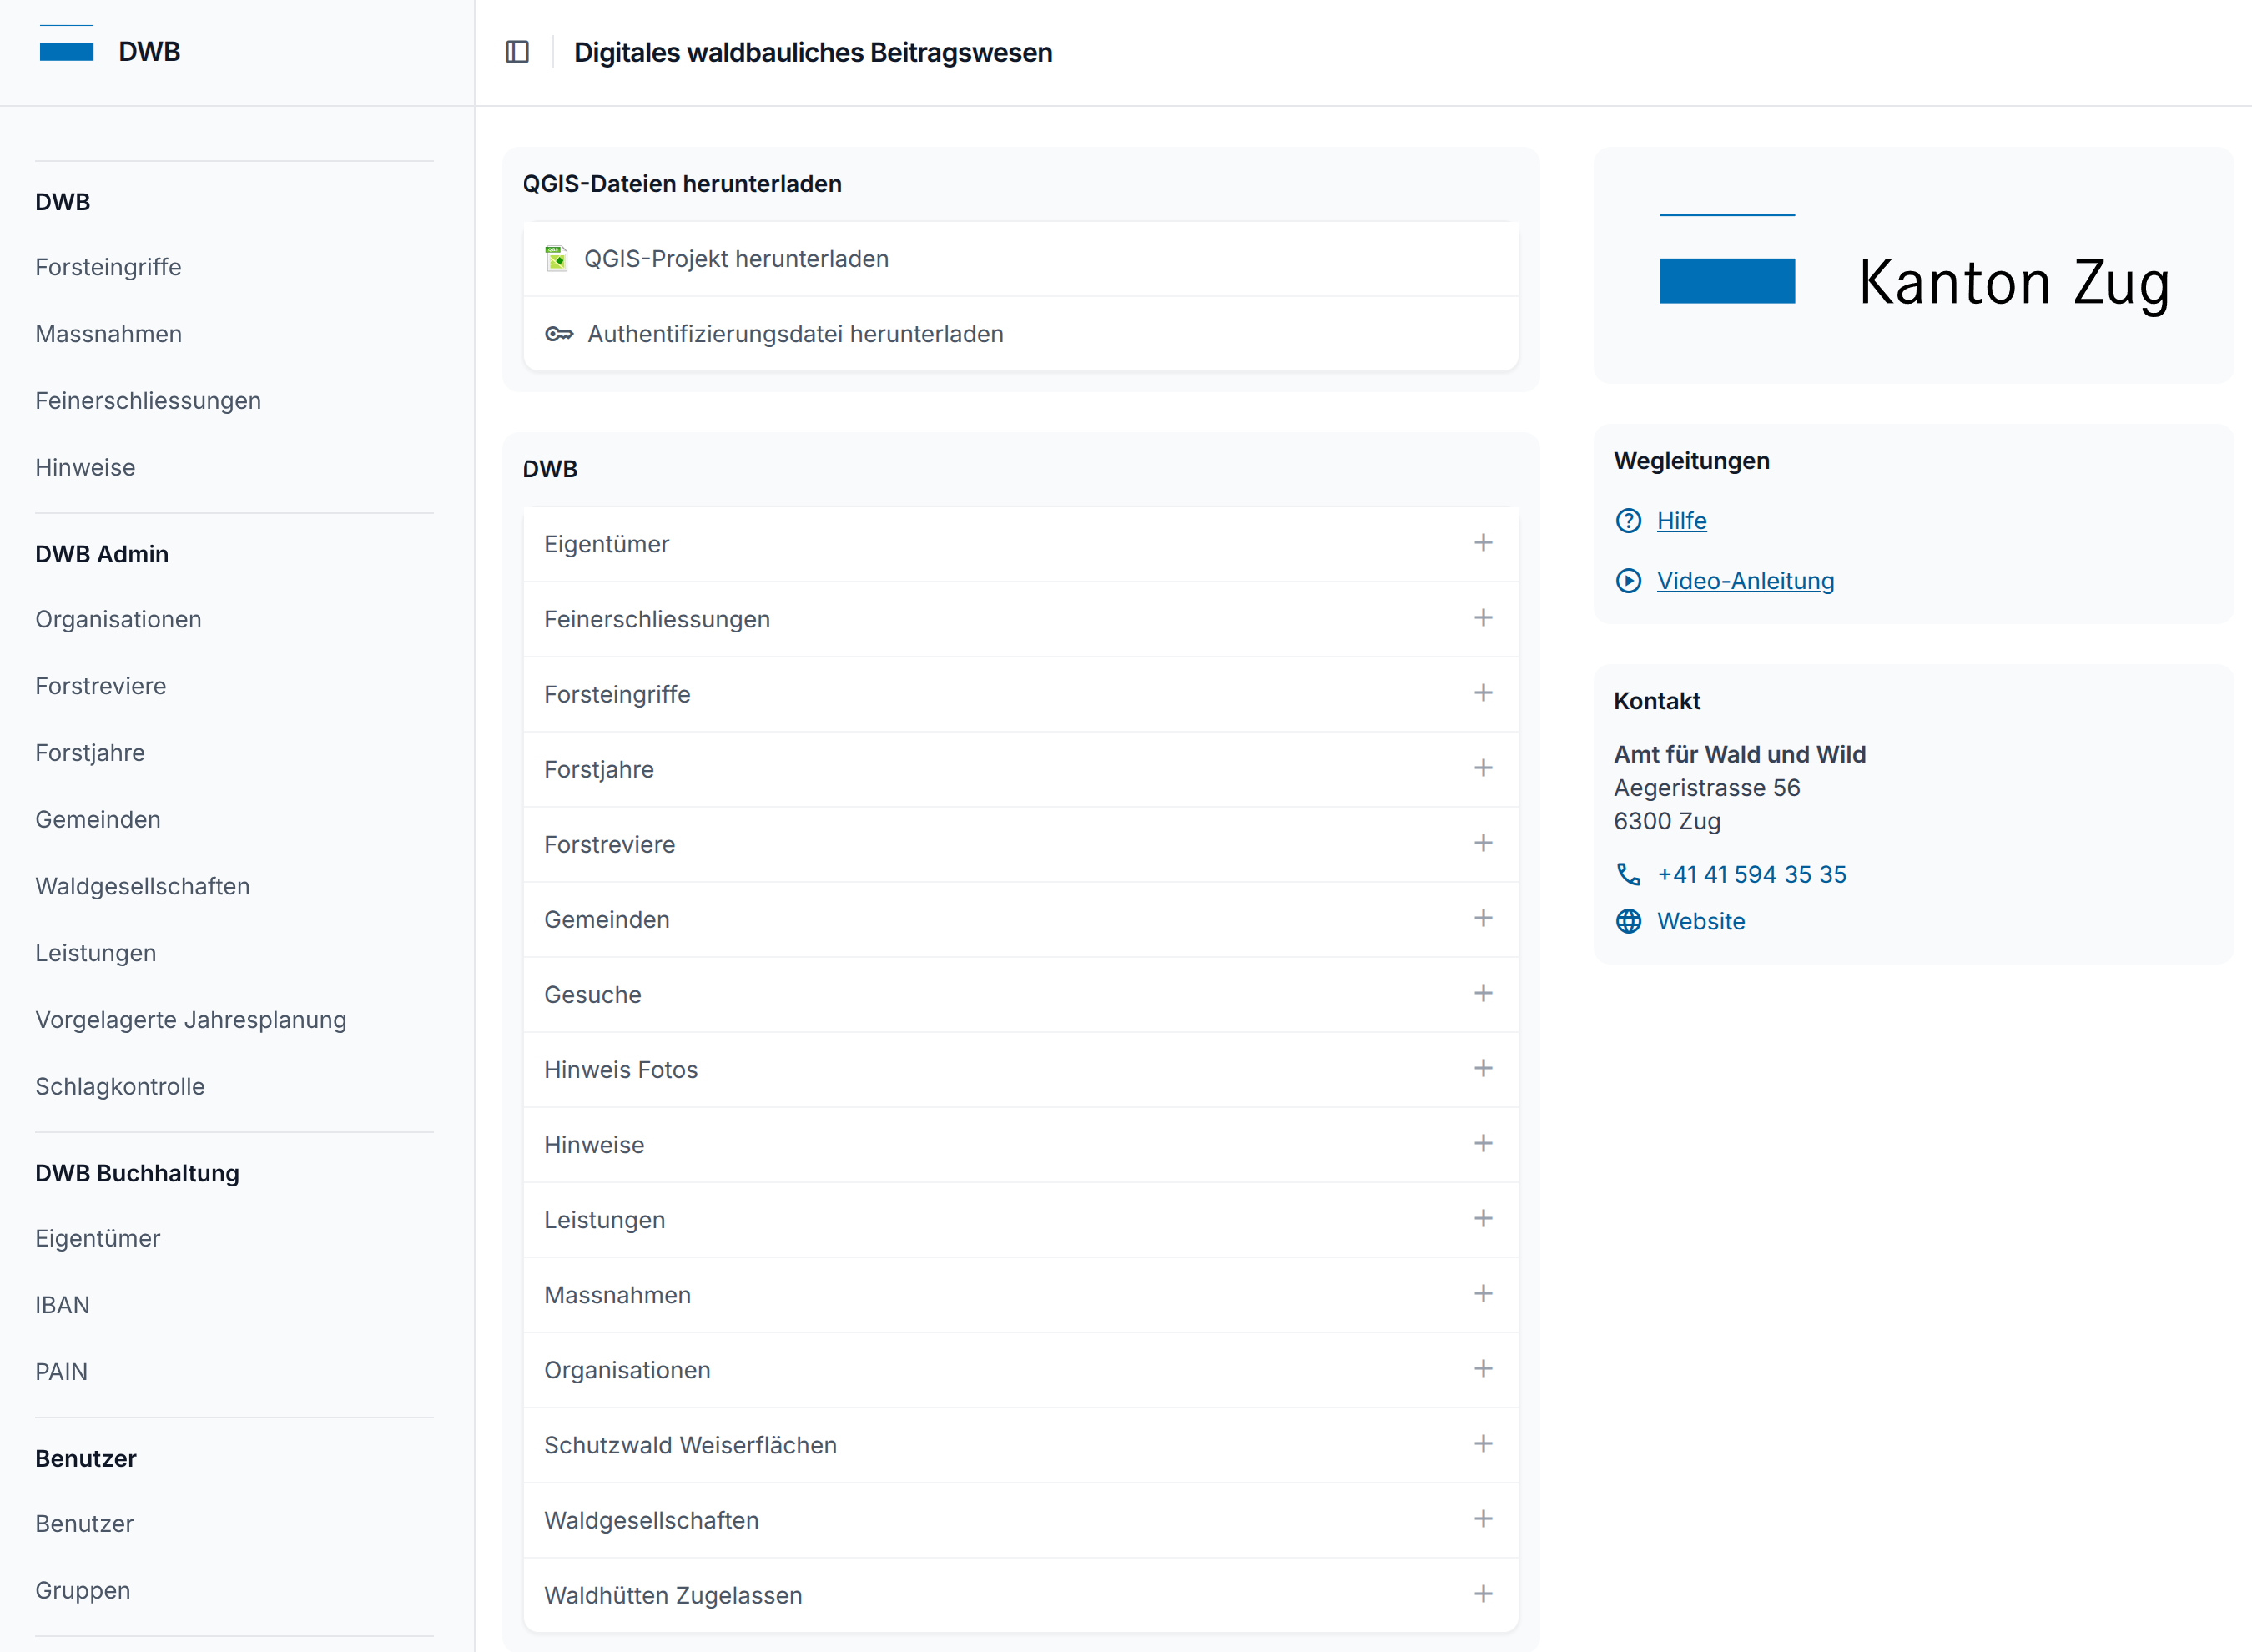Click the phone icon in Kontakt
The width and height of the screenshot is (2252, 1652).
1628,875
